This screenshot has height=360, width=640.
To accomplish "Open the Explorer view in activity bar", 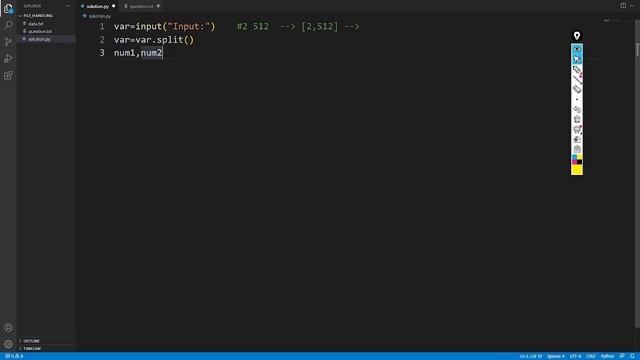I will [8, 9].
